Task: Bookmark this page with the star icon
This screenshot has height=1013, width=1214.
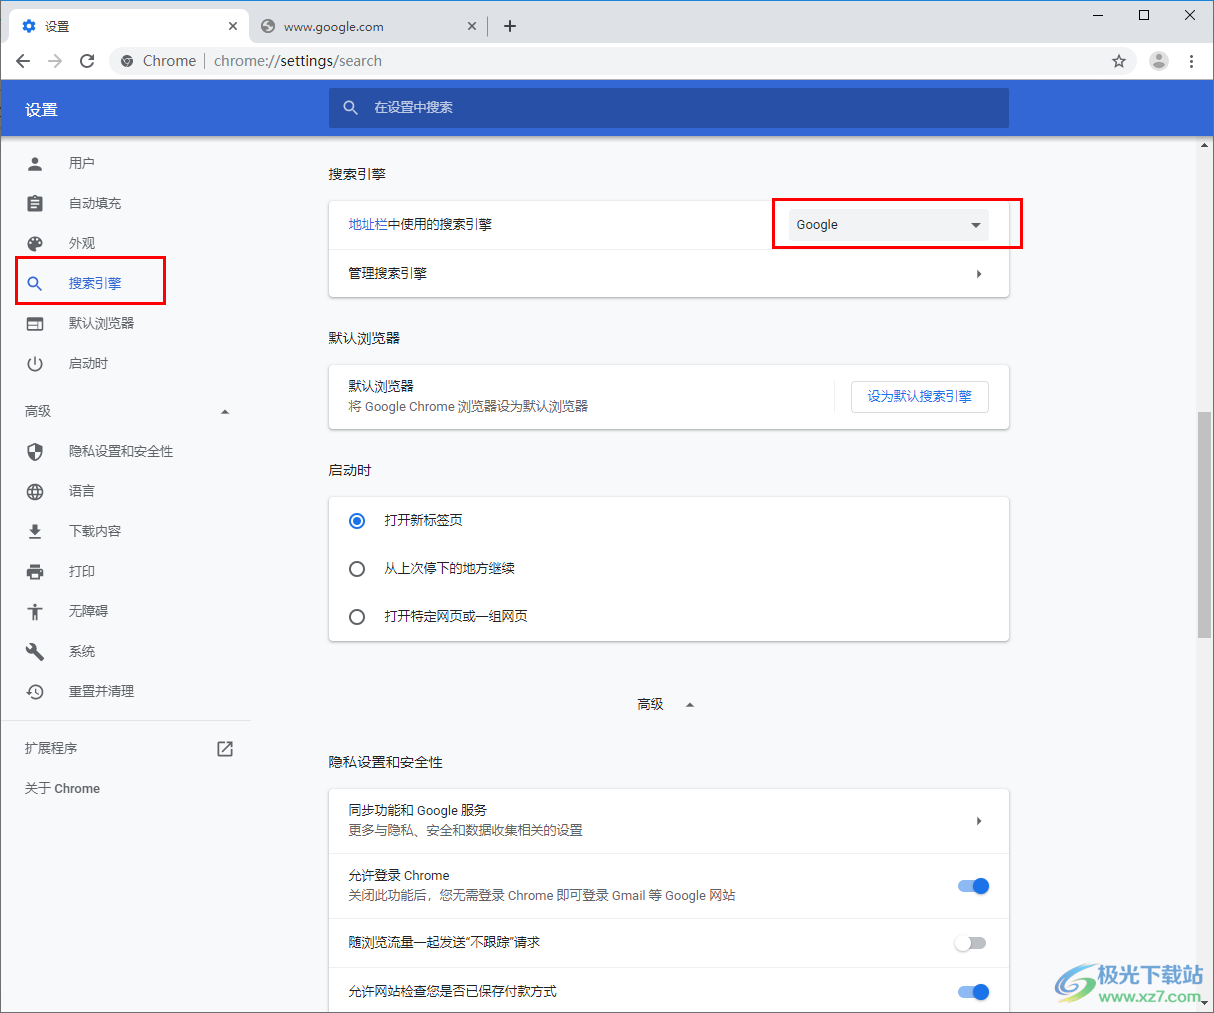Action: pyautogui.click(x=1119, y=61)
